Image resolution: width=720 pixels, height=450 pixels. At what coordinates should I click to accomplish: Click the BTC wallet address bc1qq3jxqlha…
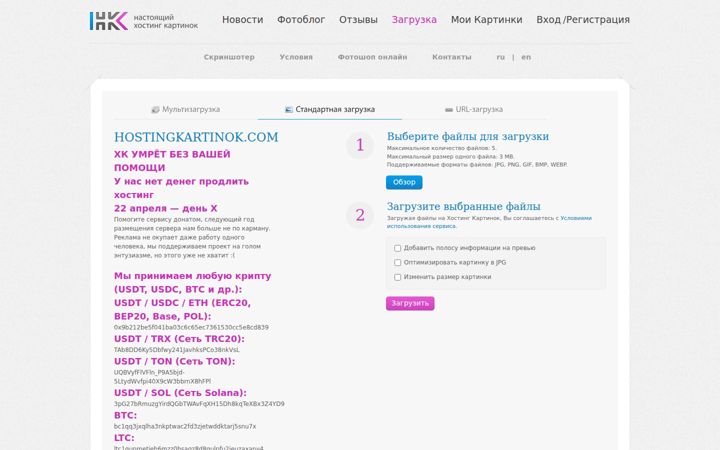pos(185,427)
